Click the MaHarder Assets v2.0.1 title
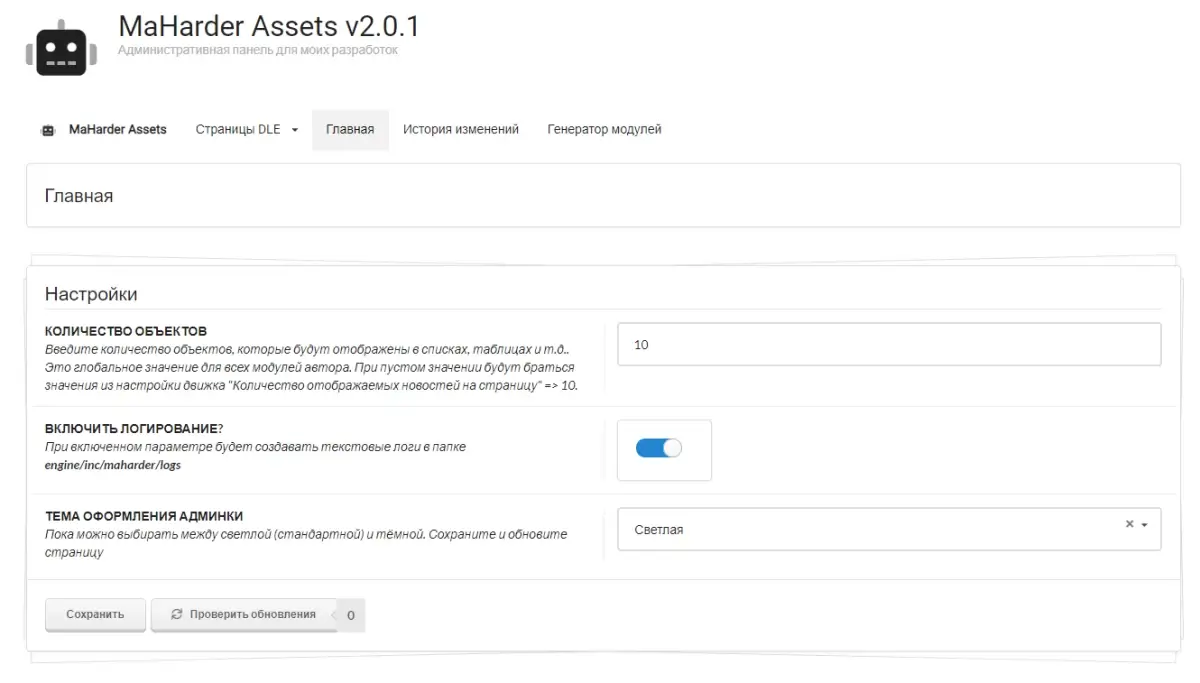 pos(268,25)
